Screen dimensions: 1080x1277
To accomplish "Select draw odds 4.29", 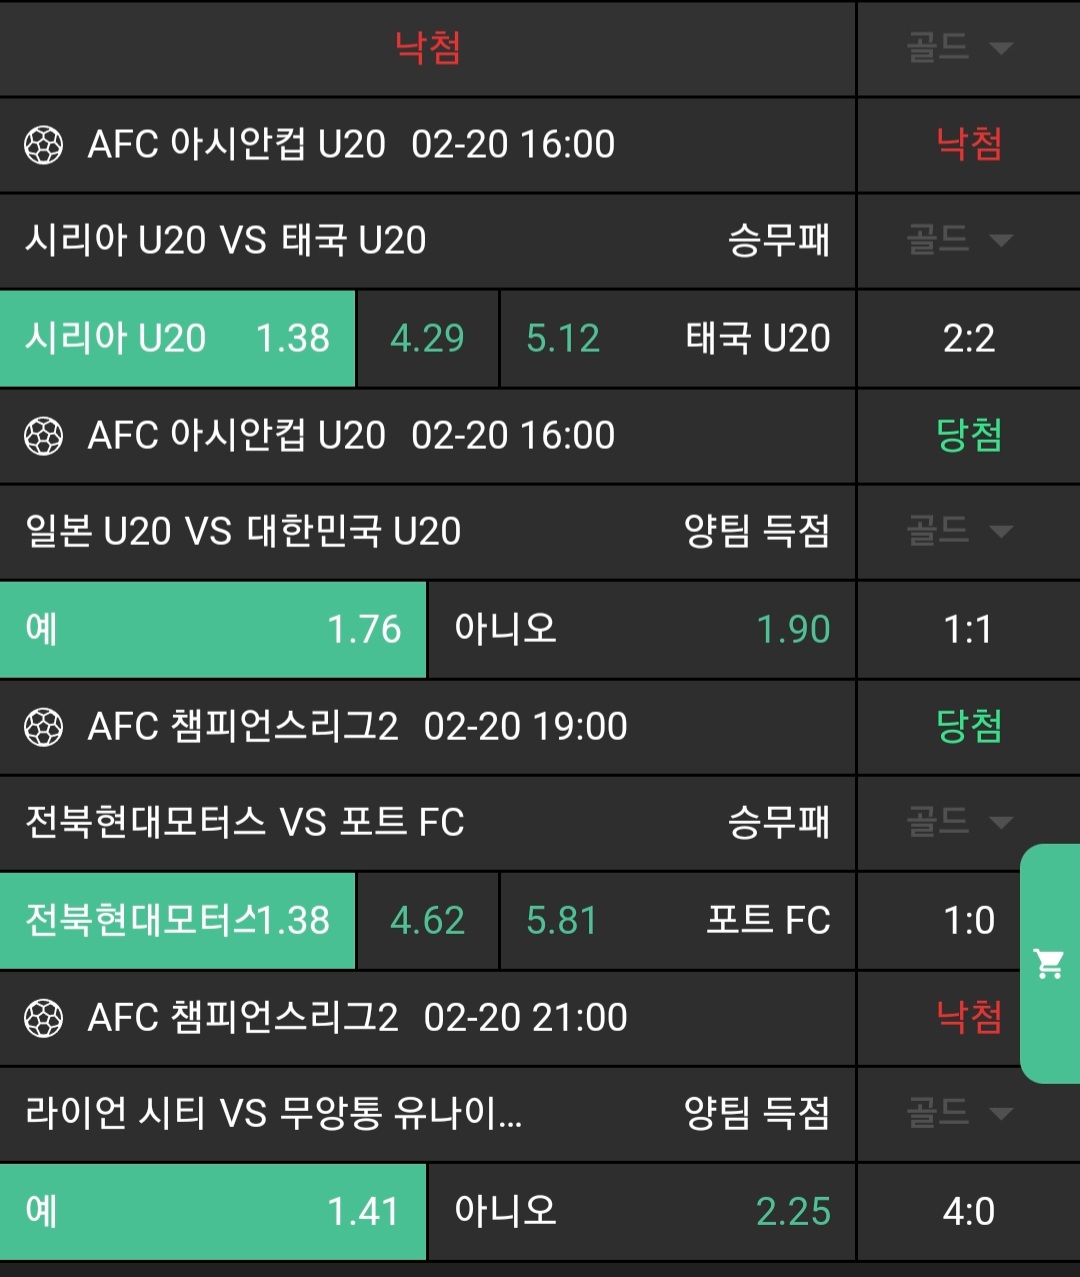I will 427,338.
